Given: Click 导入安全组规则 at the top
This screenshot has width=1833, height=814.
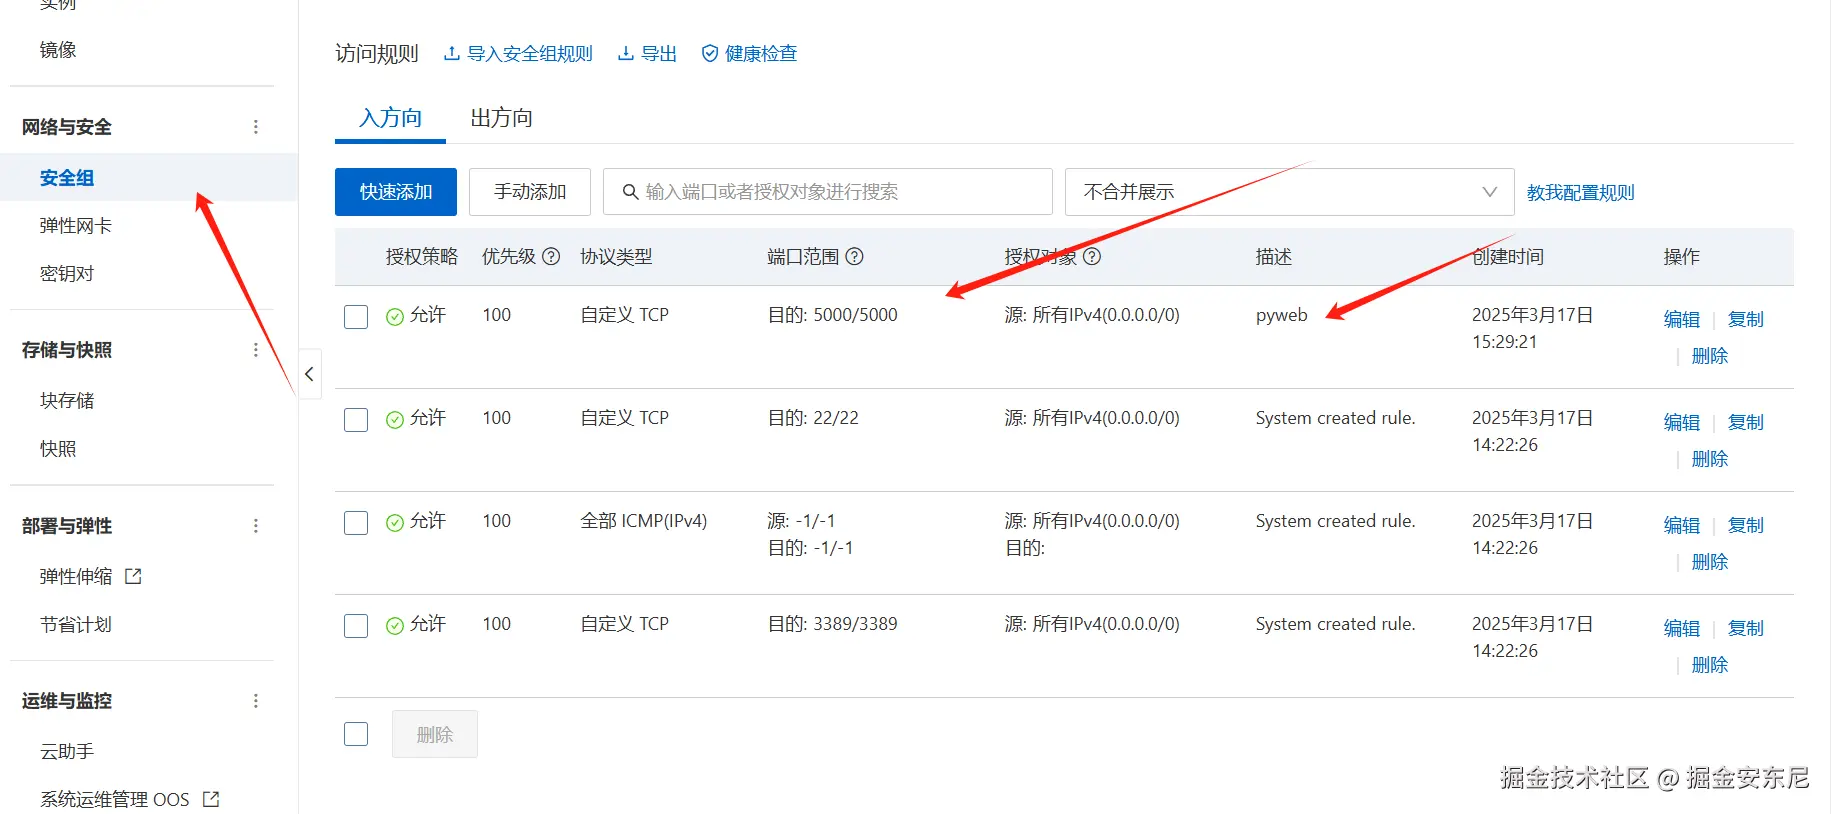Looking at the screenshot, I should (x=518, y=54).
